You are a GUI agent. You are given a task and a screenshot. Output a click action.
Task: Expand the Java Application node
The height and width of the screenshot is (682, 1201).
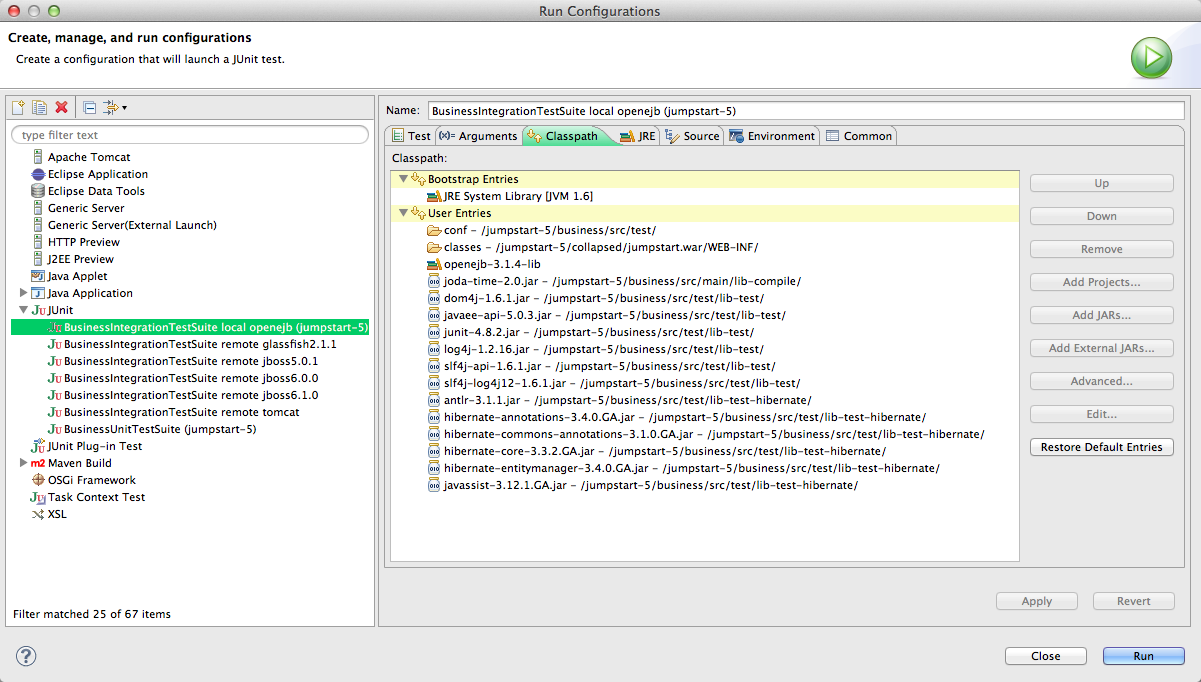point(24,293)
